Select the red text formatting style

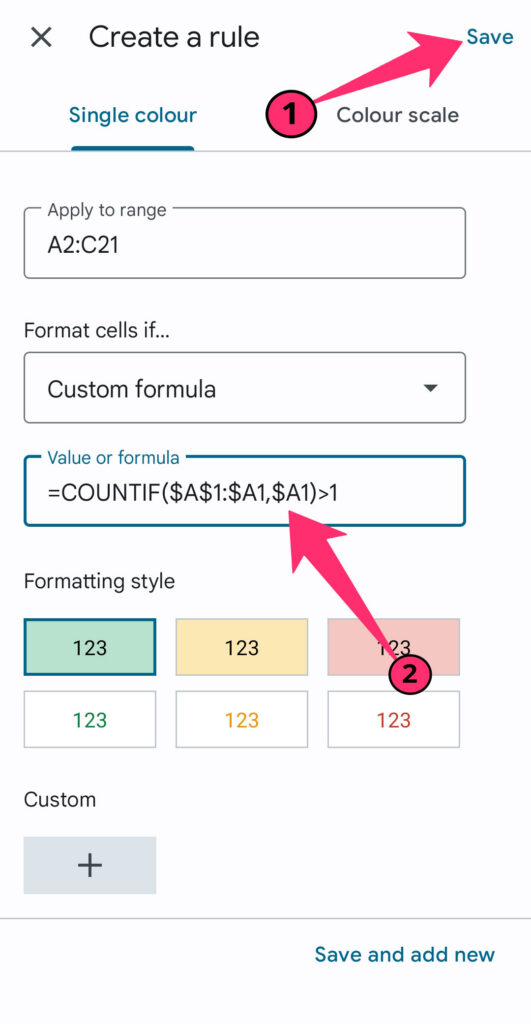click(394, 720)
